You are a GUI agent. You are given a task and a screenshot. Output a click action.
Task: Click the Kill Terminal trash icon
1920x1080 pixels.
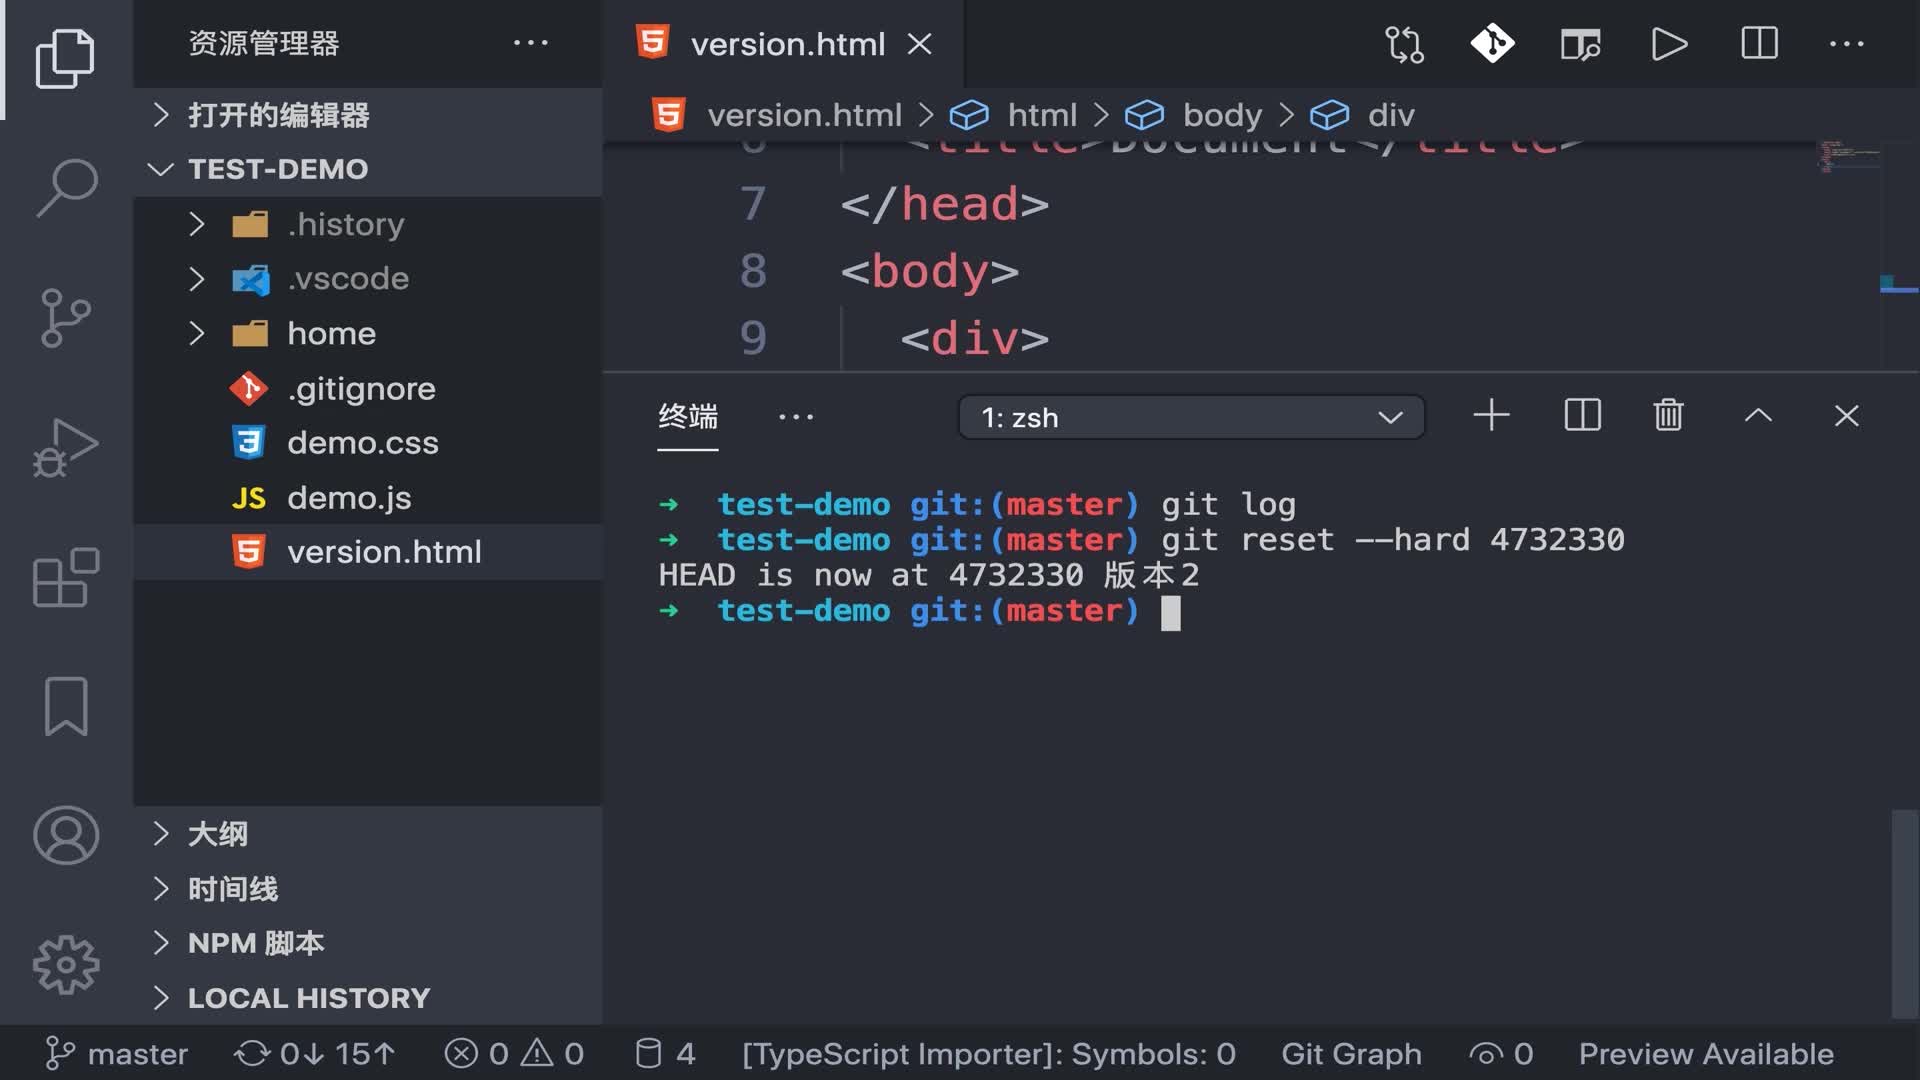click(x=1668, y=416)
